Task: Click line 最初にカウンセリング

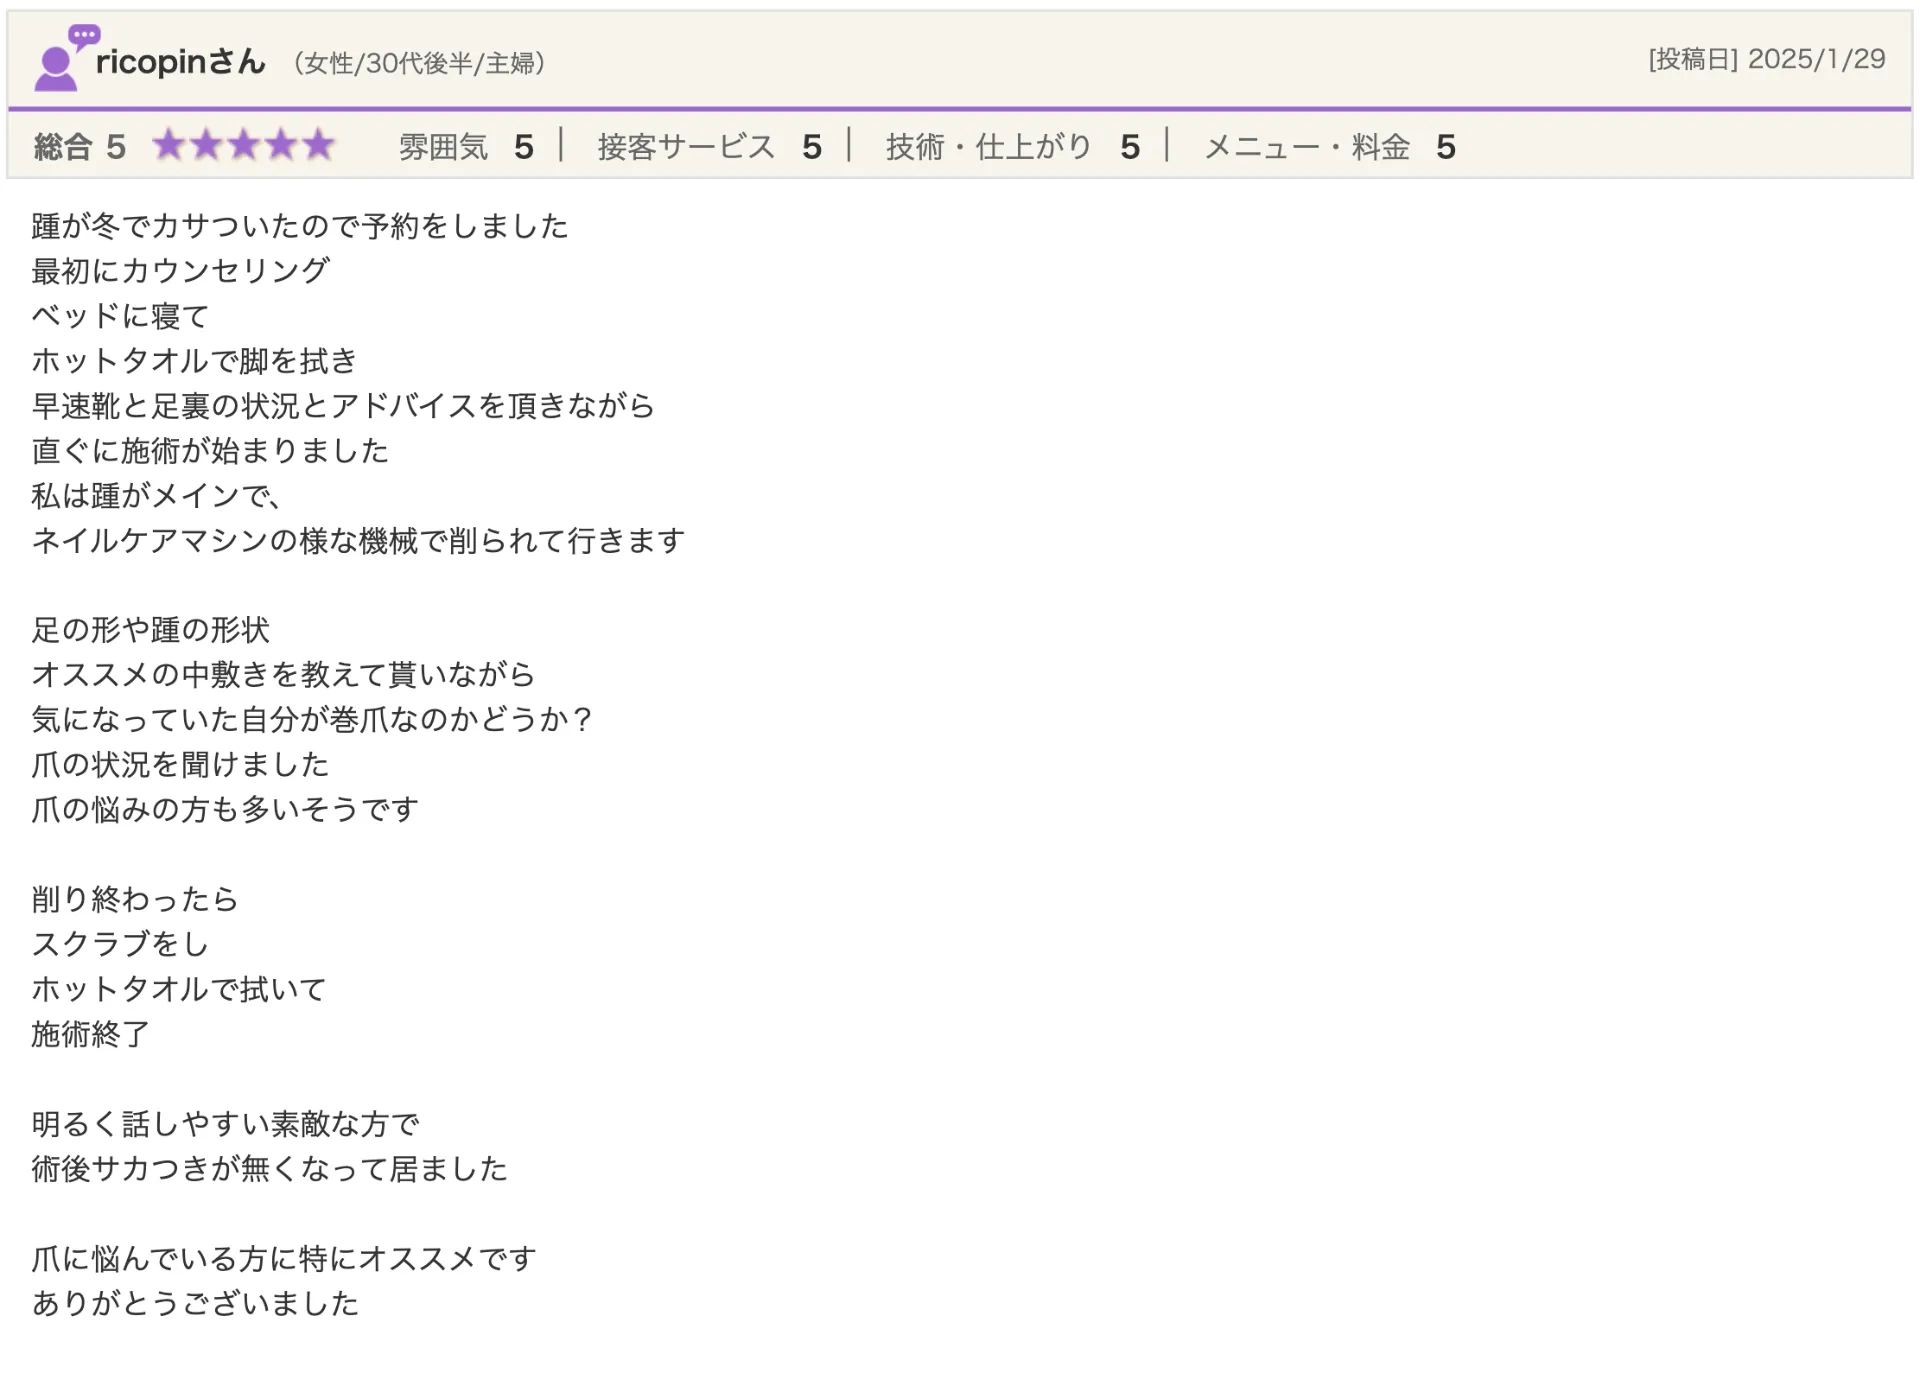Action: tap(181, 271)
